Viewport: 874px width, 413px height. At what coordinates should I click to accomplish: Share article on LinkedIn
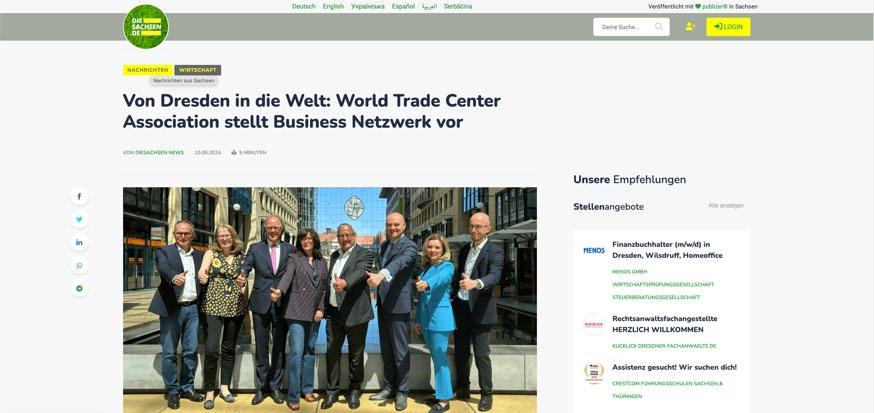[x=79, y=242]
